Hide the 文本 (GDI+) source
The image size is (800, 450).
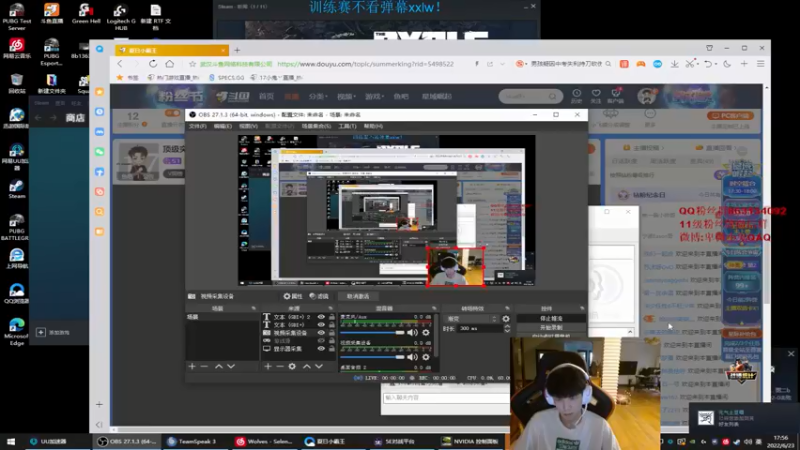pos(321,324)
